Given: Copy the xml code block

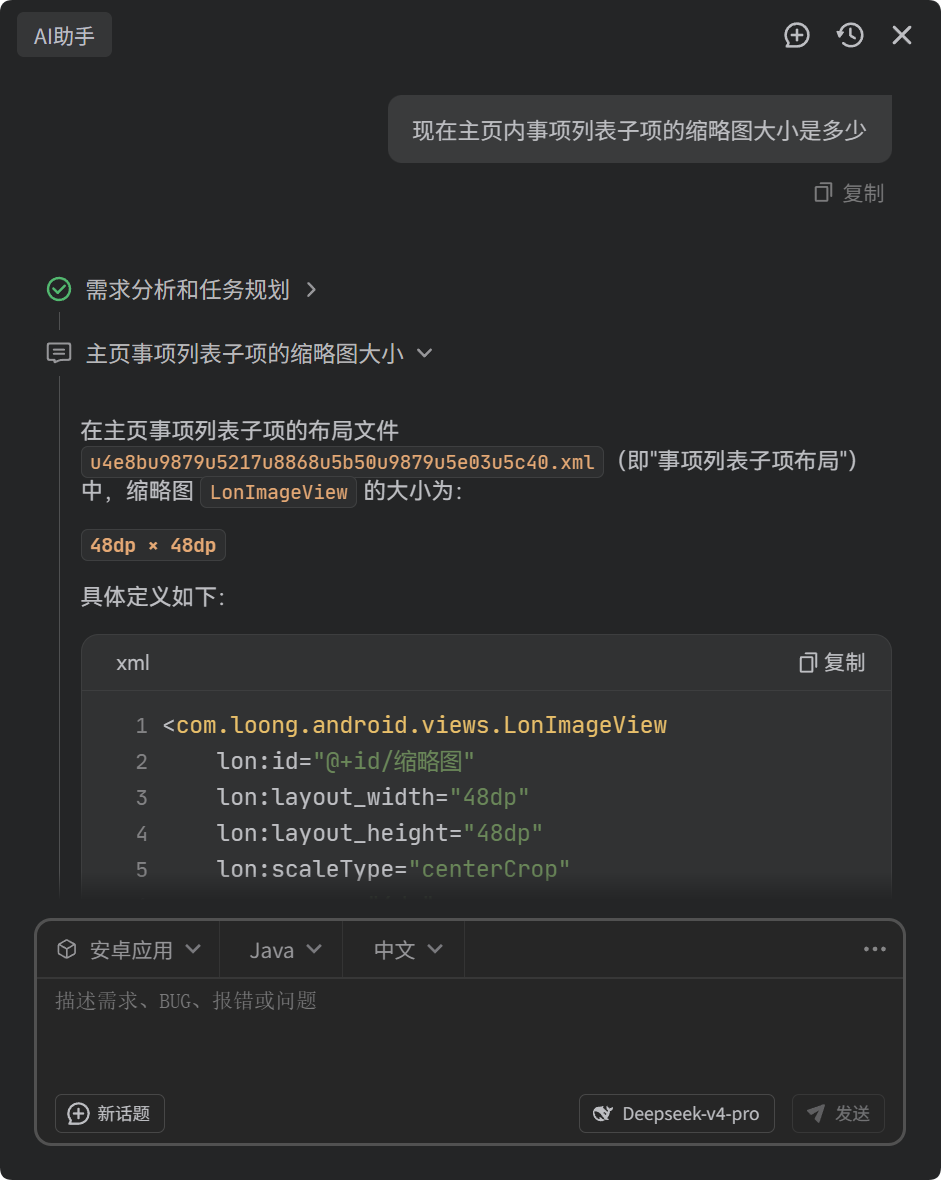Looking at the screenshot, I should click(x=832, y=663).
